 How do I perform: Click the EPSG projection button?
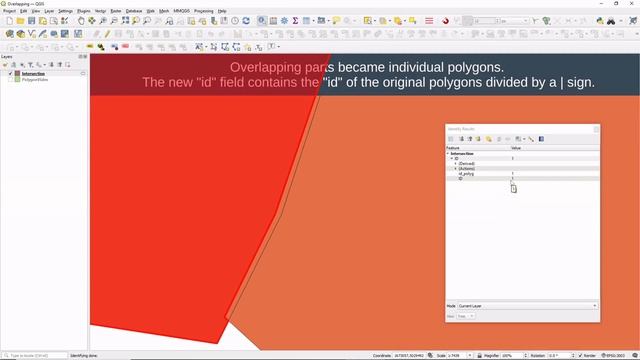(x=614, y=356)
